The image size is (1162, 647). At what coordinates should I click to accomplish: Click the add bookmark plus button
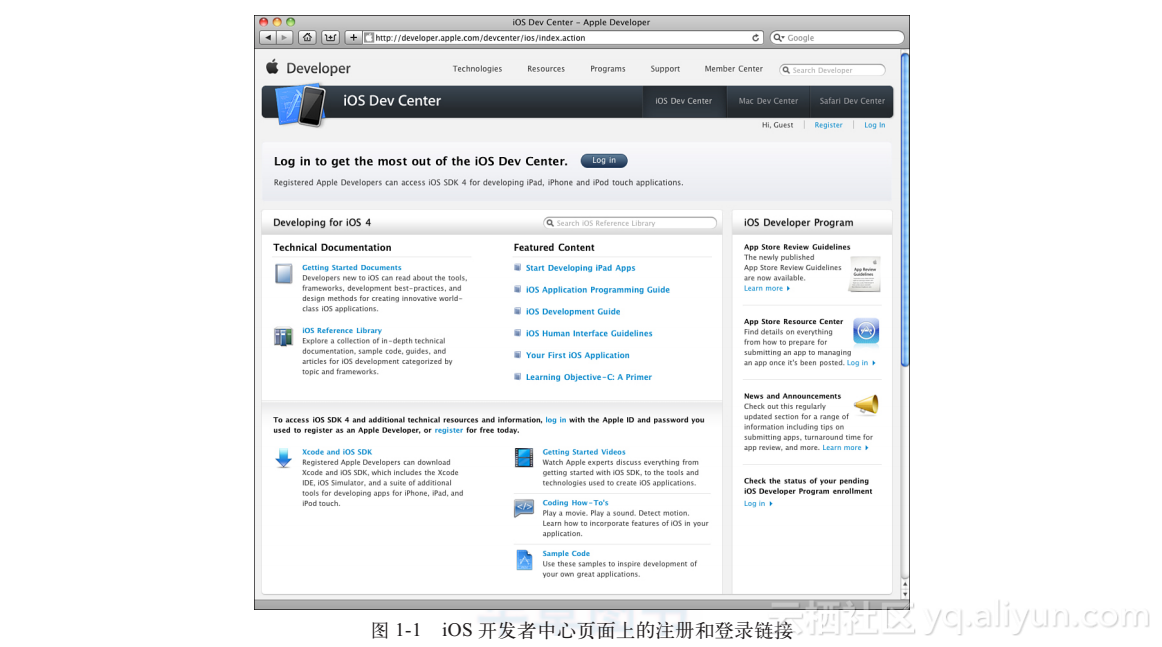point(353,37)
